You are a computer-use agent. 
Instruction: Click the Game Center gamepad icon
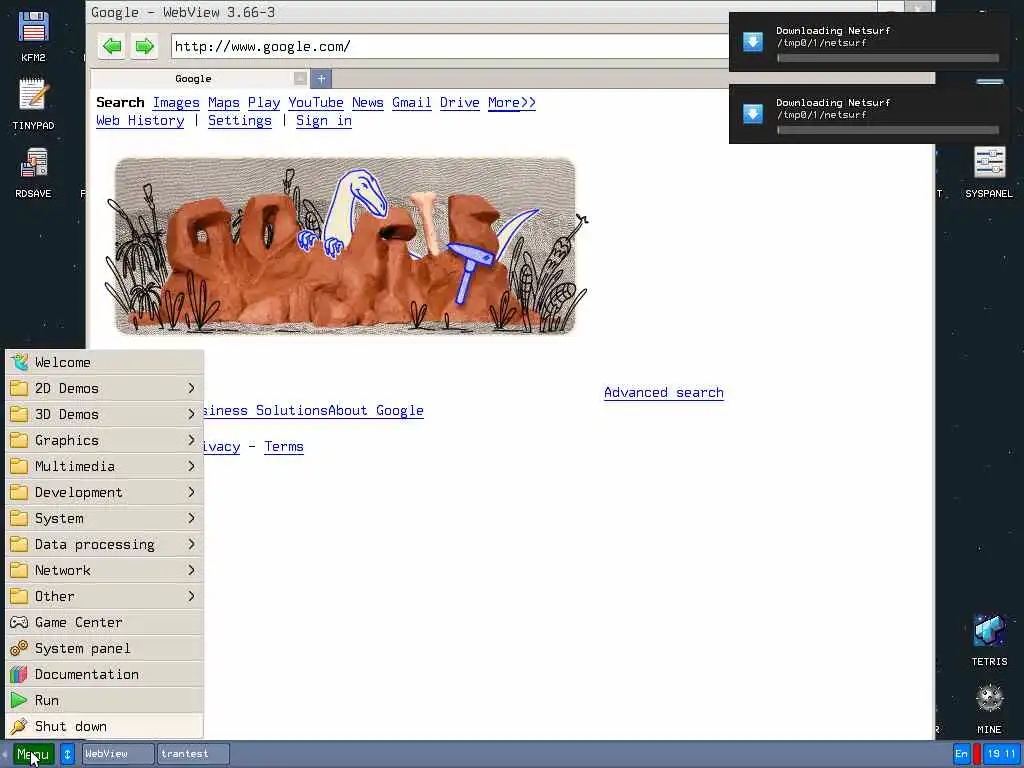pos(19,622)
